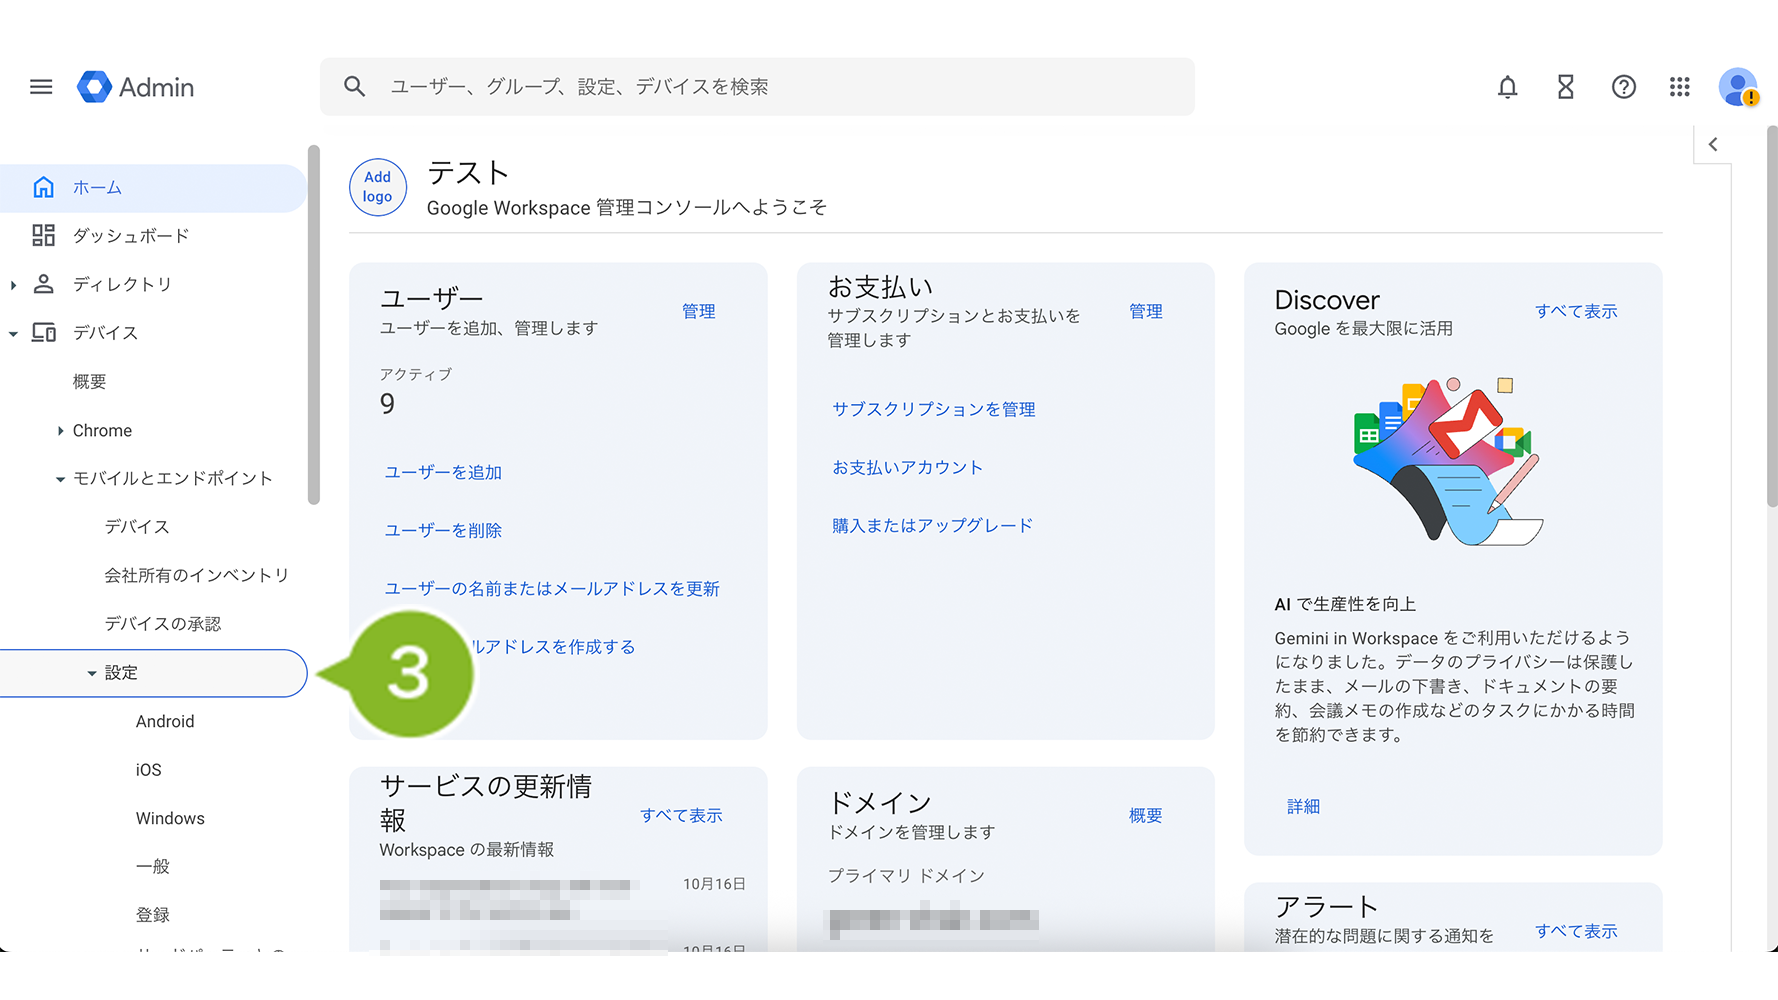Click the ユーザーを追加 link
This screenshot has width=1778, height=1000.
click(443, 472)
